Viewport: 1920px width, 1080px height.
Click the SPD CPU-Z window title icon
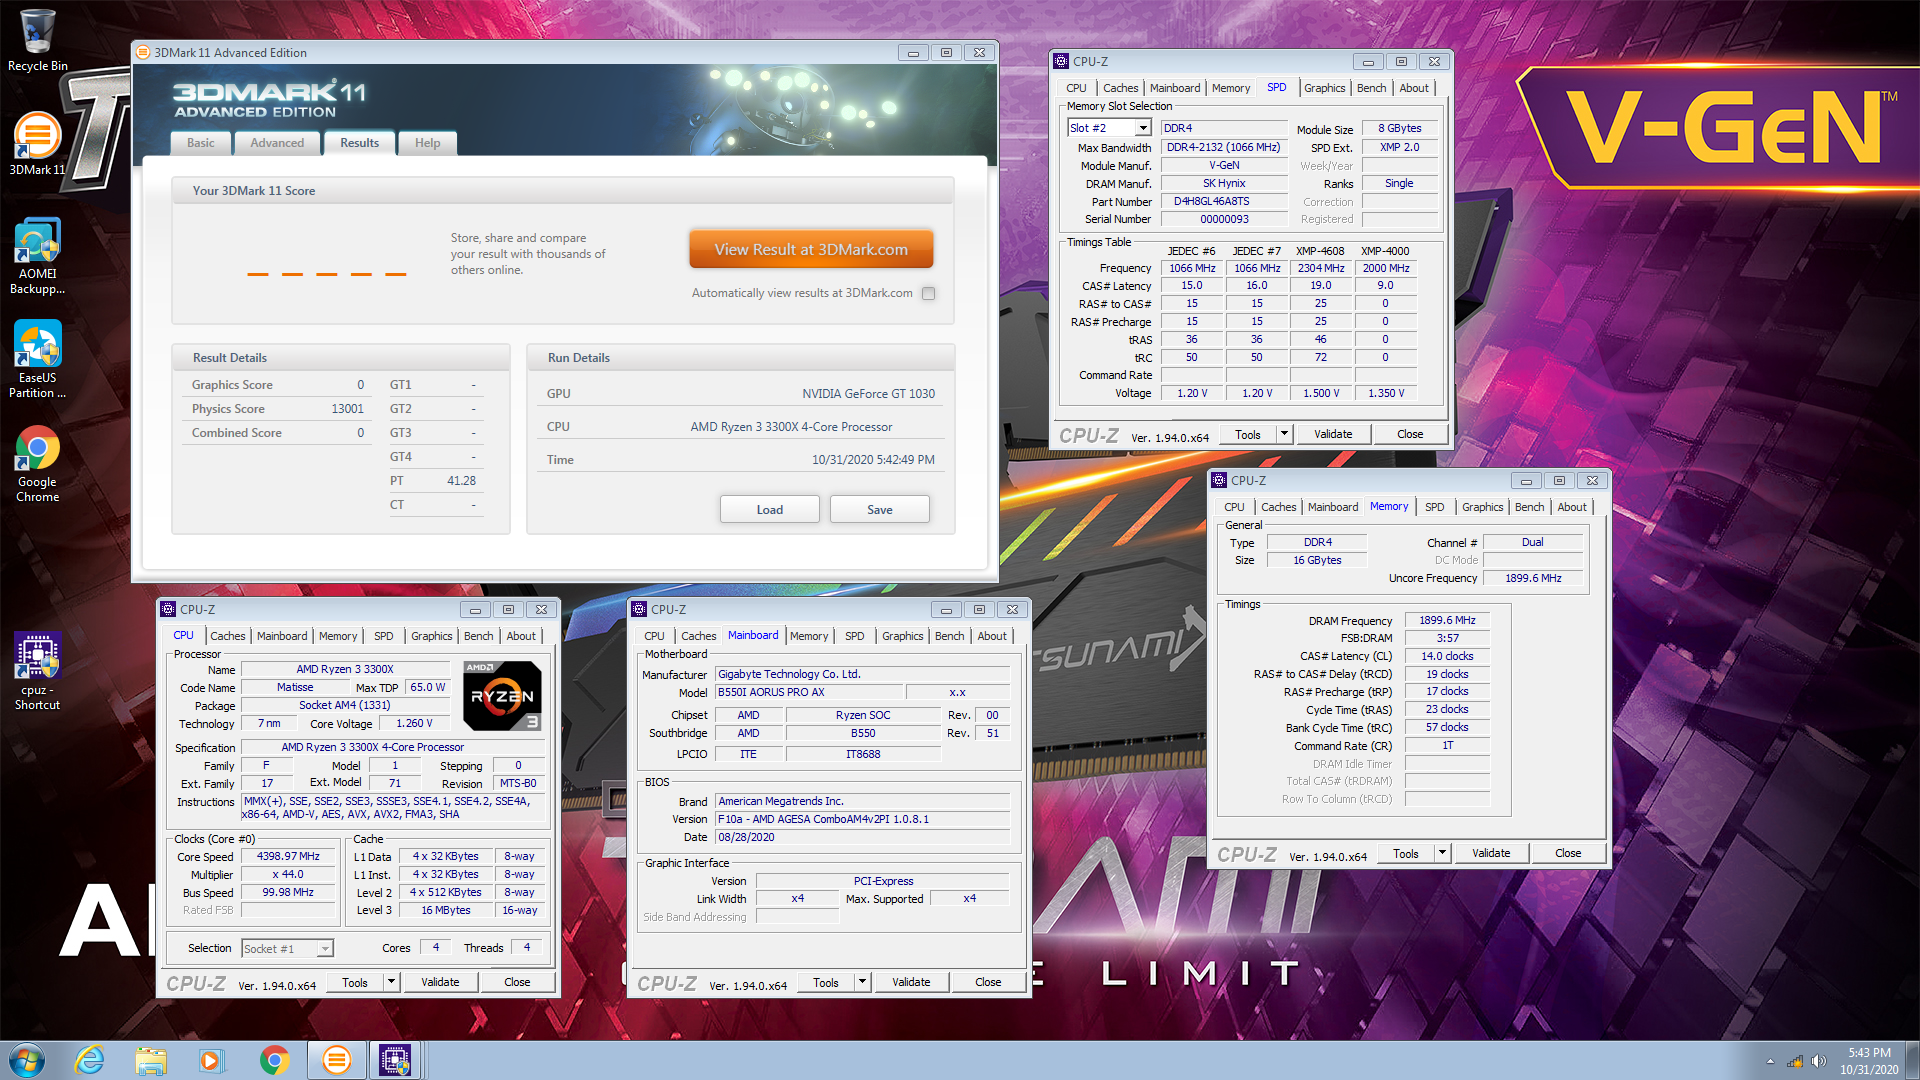pyautogui.click(x=1061, y=61)
